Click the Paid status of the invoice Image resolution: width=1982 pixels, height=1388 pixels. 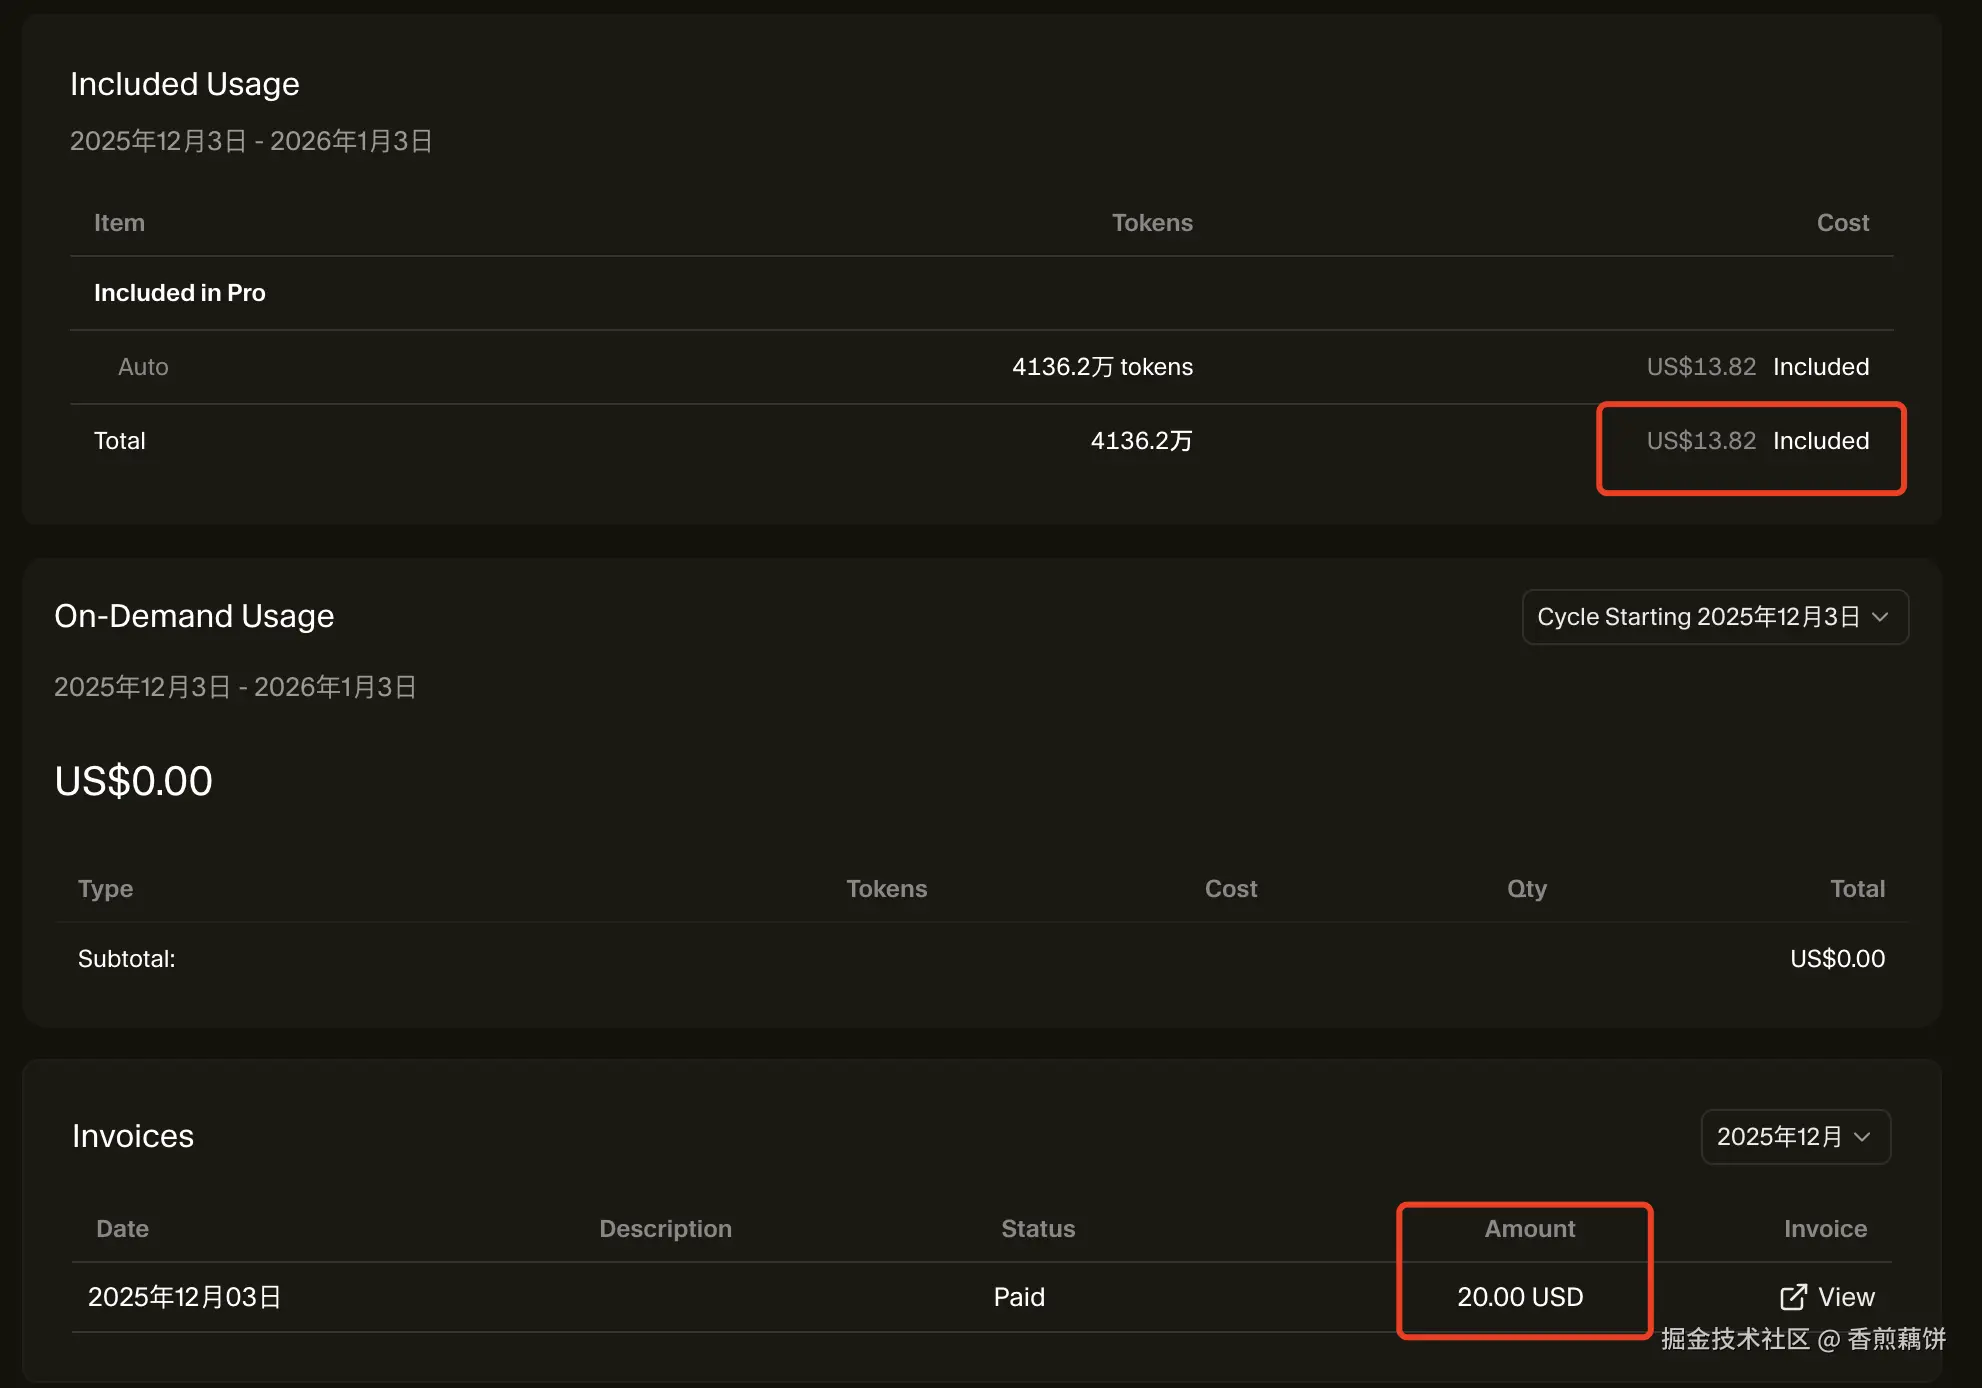(1019, 1297)
